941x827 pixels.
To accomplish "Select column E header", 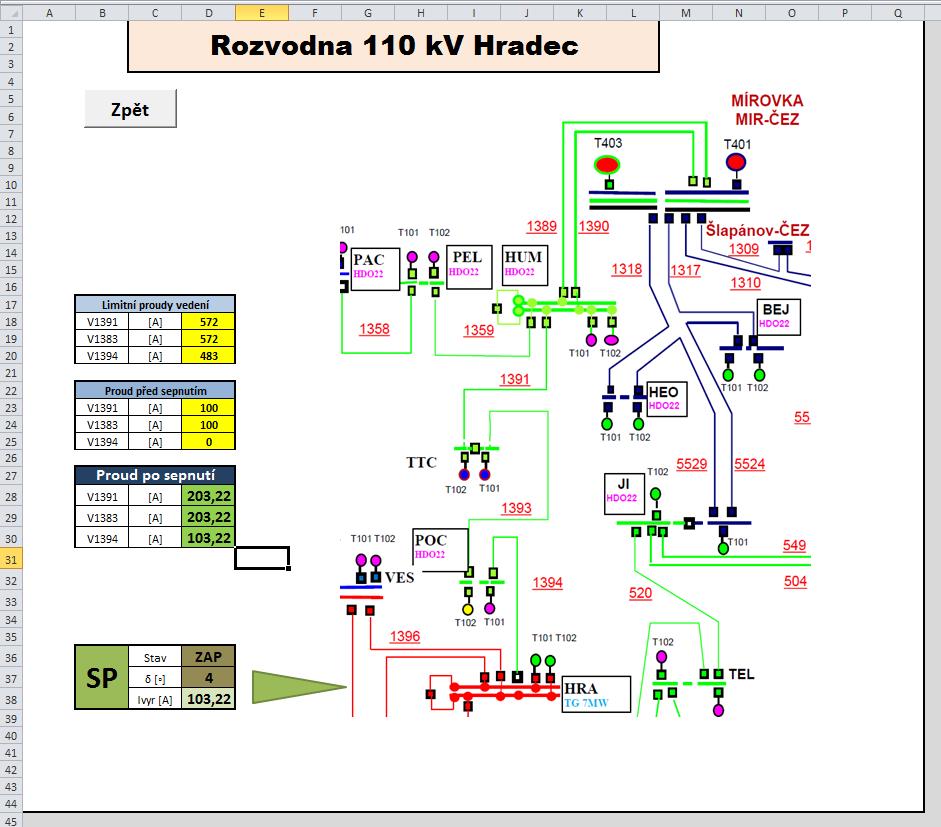I will (x=262, y=13).
